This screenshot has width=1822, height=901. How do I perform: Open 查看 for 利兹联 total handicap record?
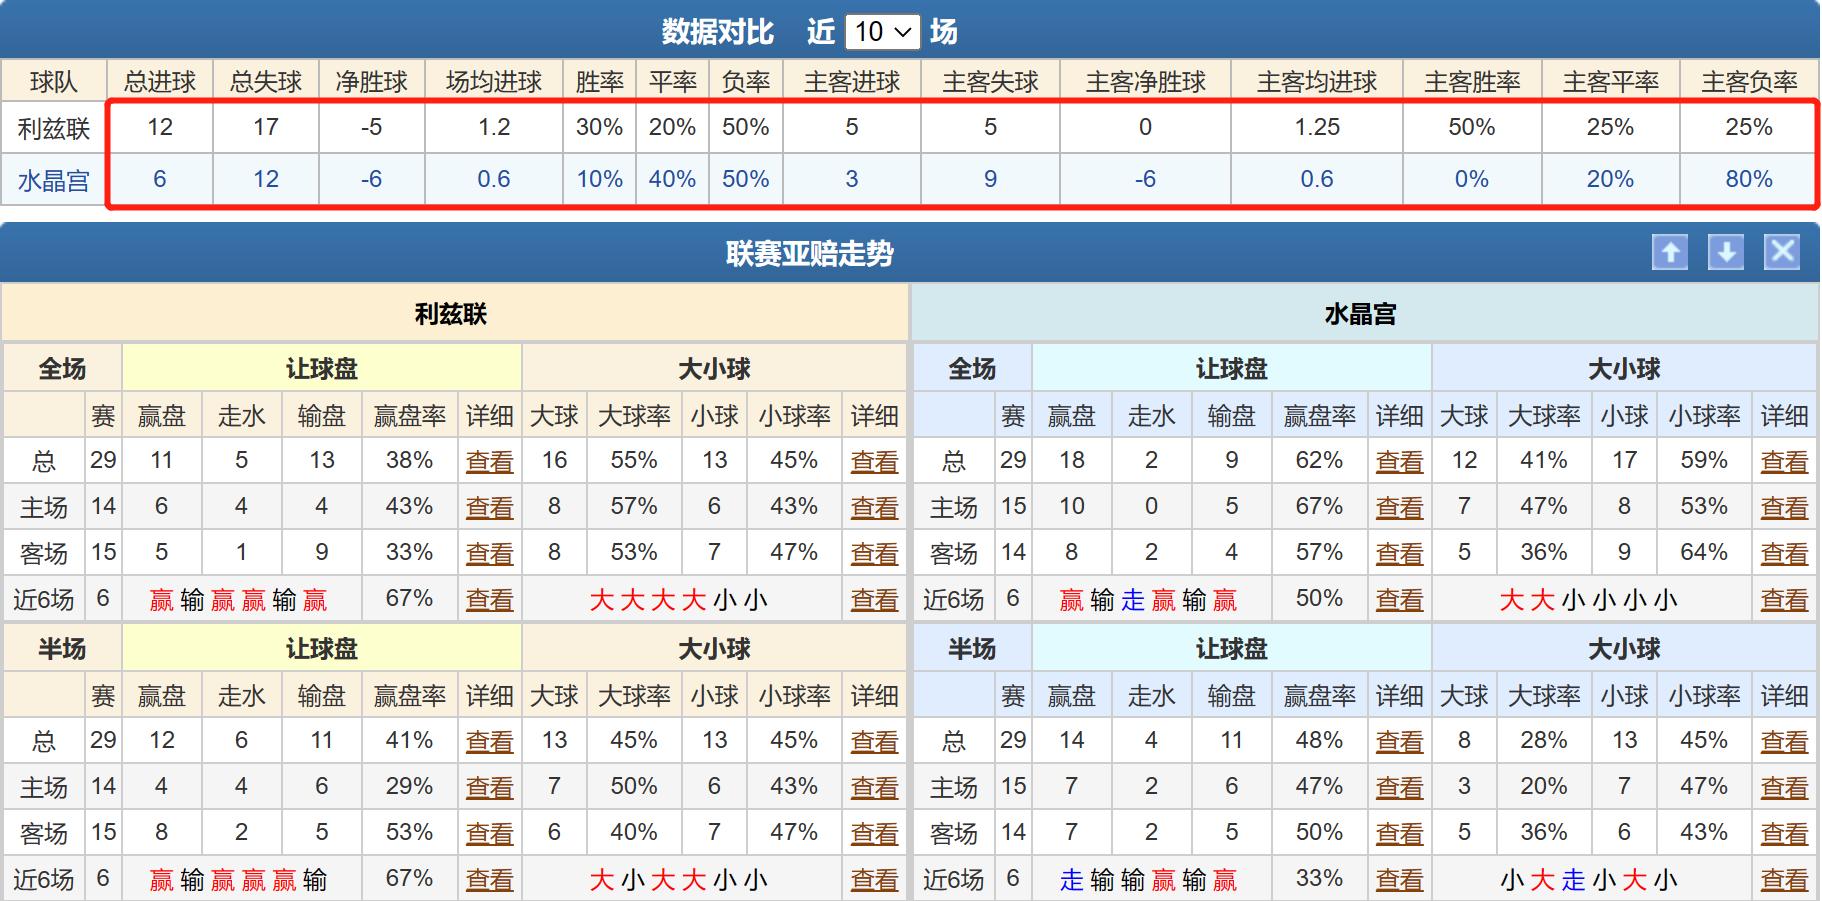pyautogui.click(x=490, y=461)
